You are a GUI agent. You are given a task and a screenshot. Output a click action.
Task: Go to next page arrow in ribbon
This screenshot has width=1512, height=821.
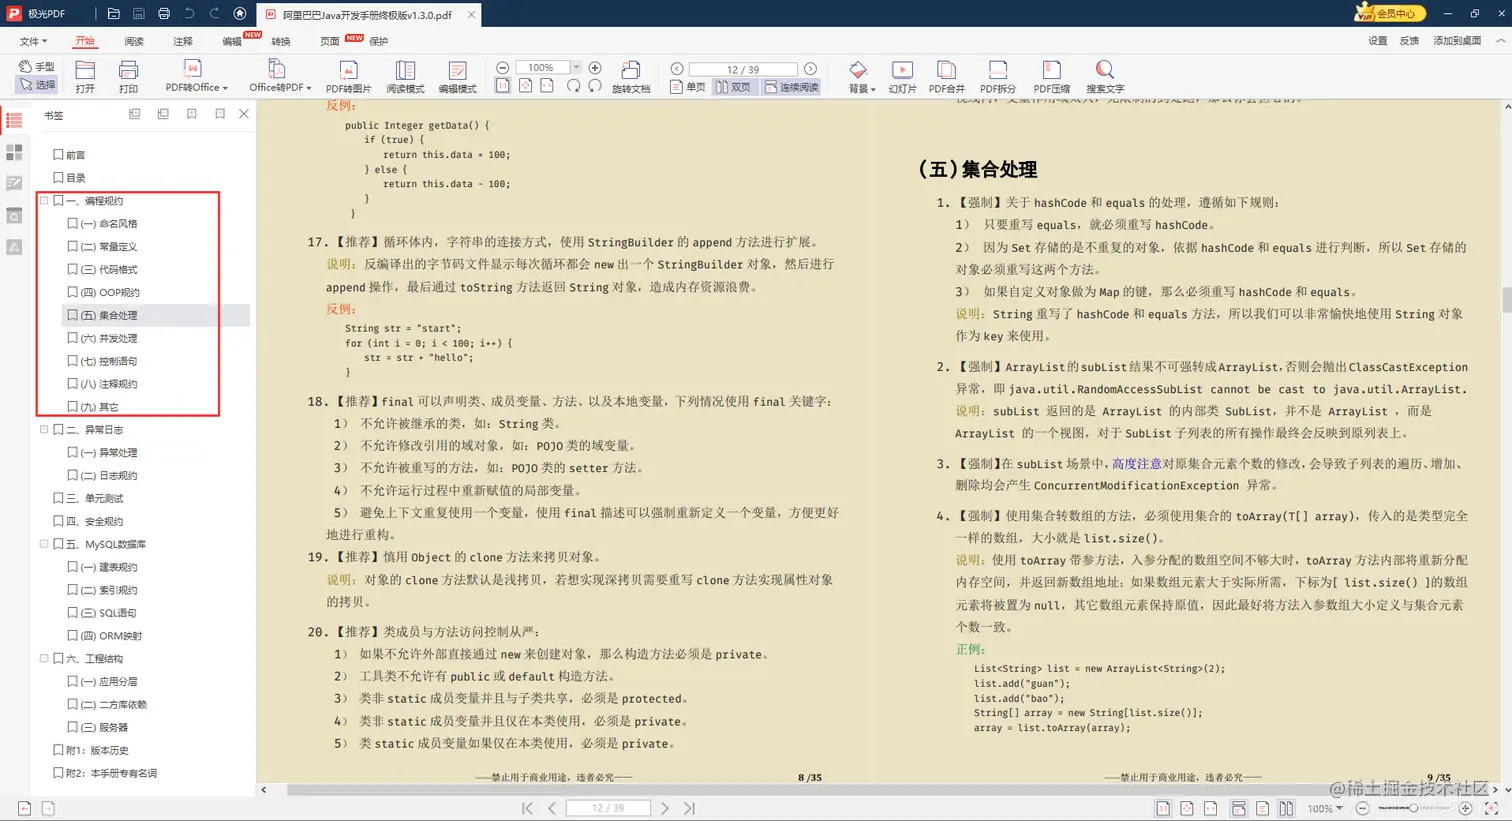coord(810,69)
